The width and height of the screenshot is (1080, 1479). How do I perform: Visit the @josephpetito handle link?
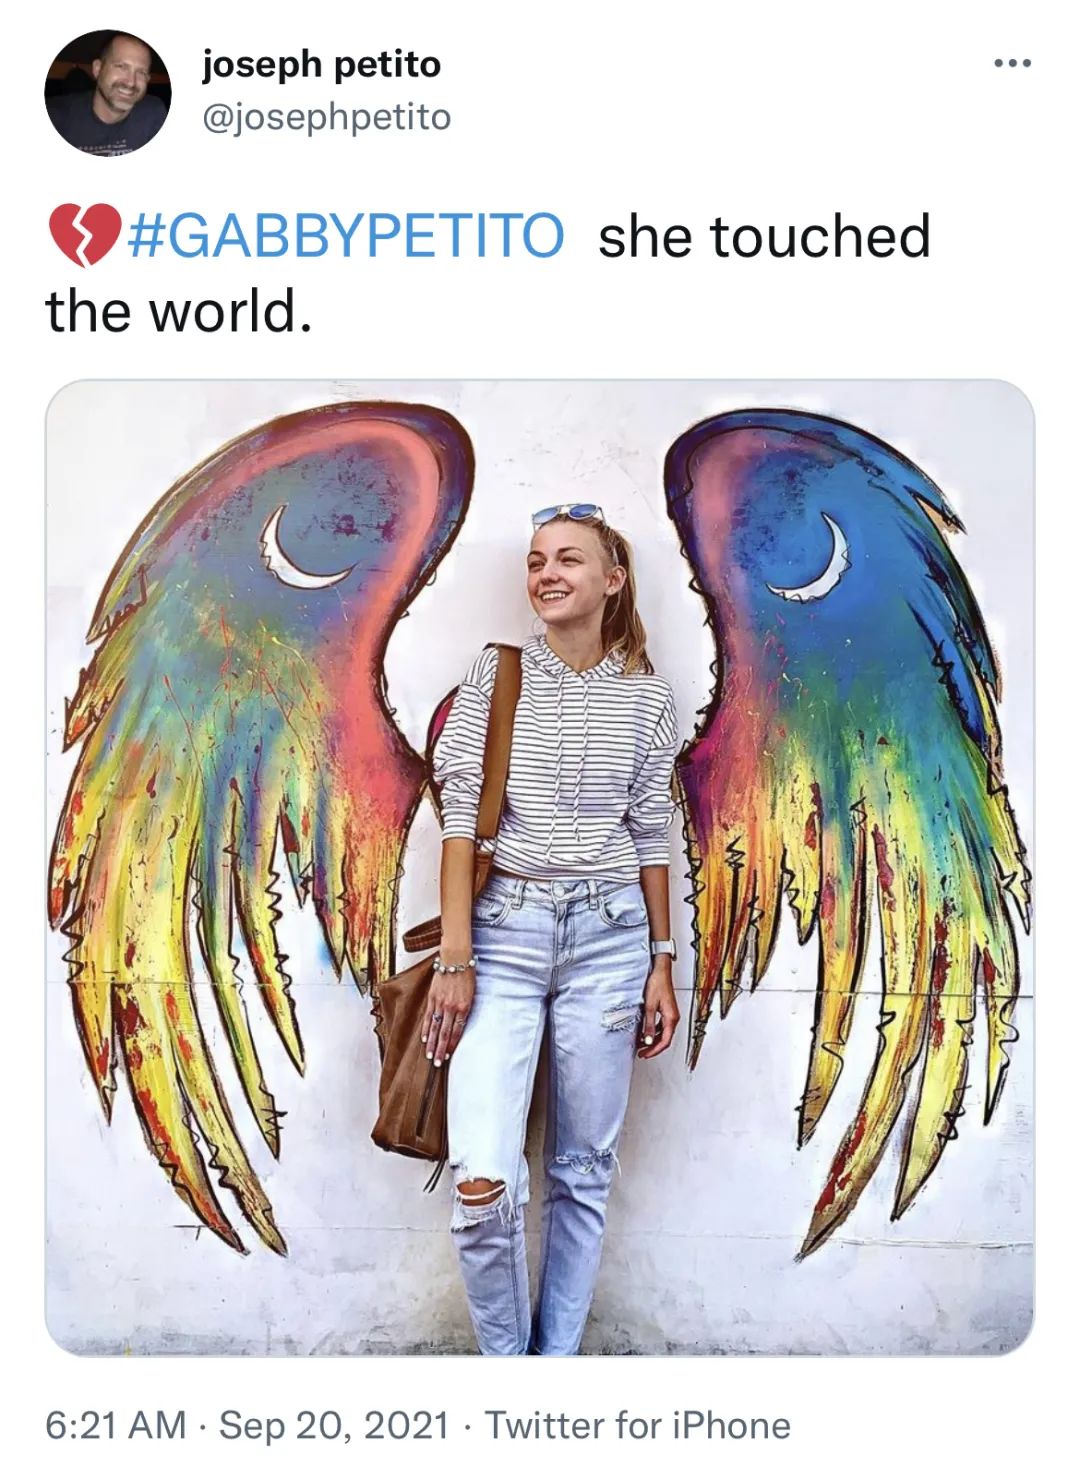(x=326, y=117)
